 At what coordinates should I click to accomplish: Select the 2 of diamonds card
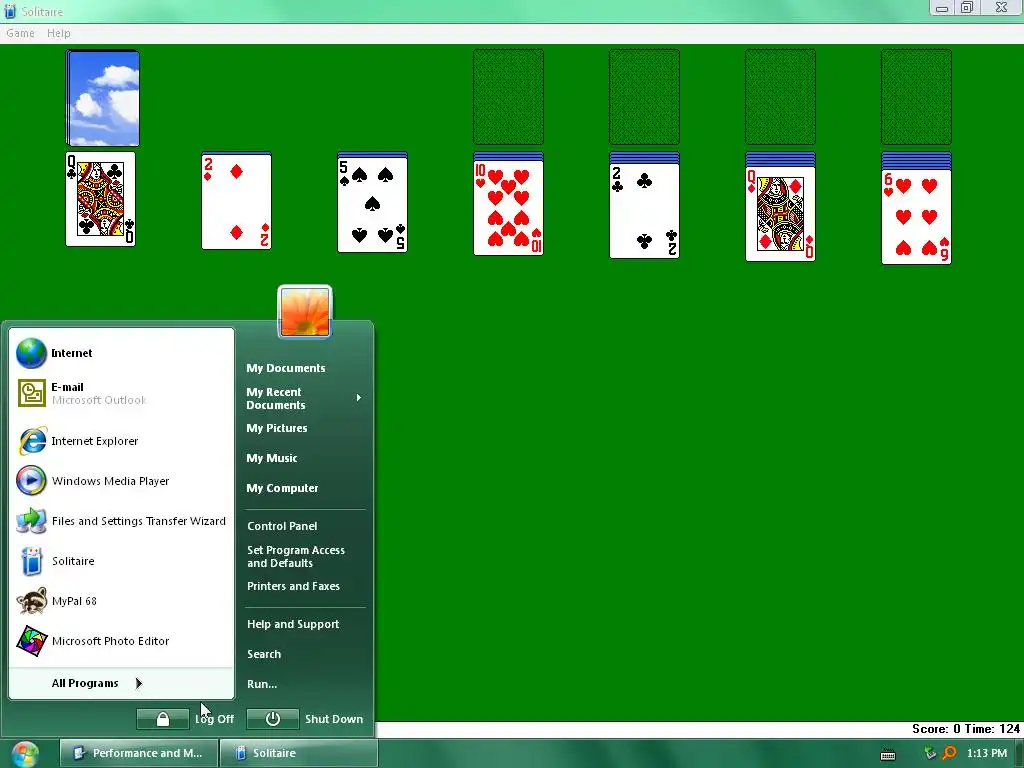tap(236, 202)
